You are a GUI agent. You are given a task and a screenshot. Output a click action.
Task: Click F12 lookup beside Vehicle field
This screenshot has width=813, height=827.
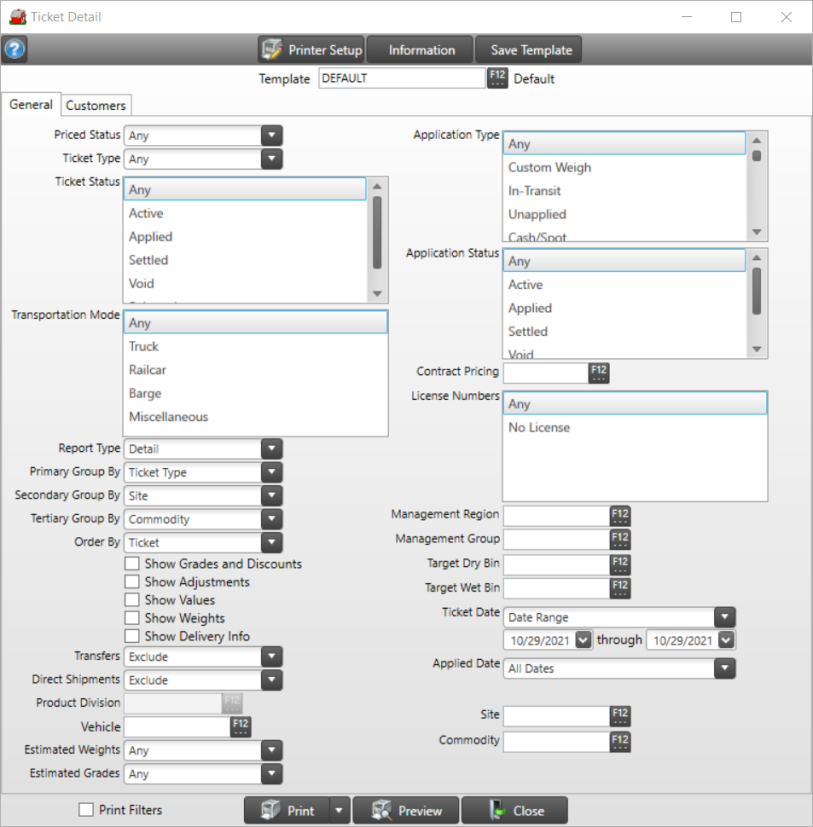click(241, 726)
